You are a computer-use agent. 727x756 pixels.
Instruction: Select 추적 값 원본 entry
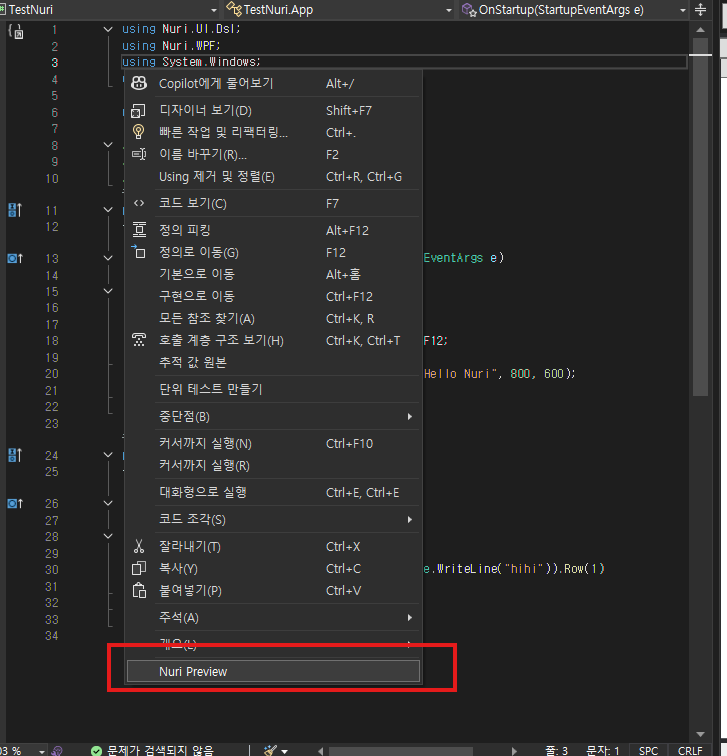273,363
